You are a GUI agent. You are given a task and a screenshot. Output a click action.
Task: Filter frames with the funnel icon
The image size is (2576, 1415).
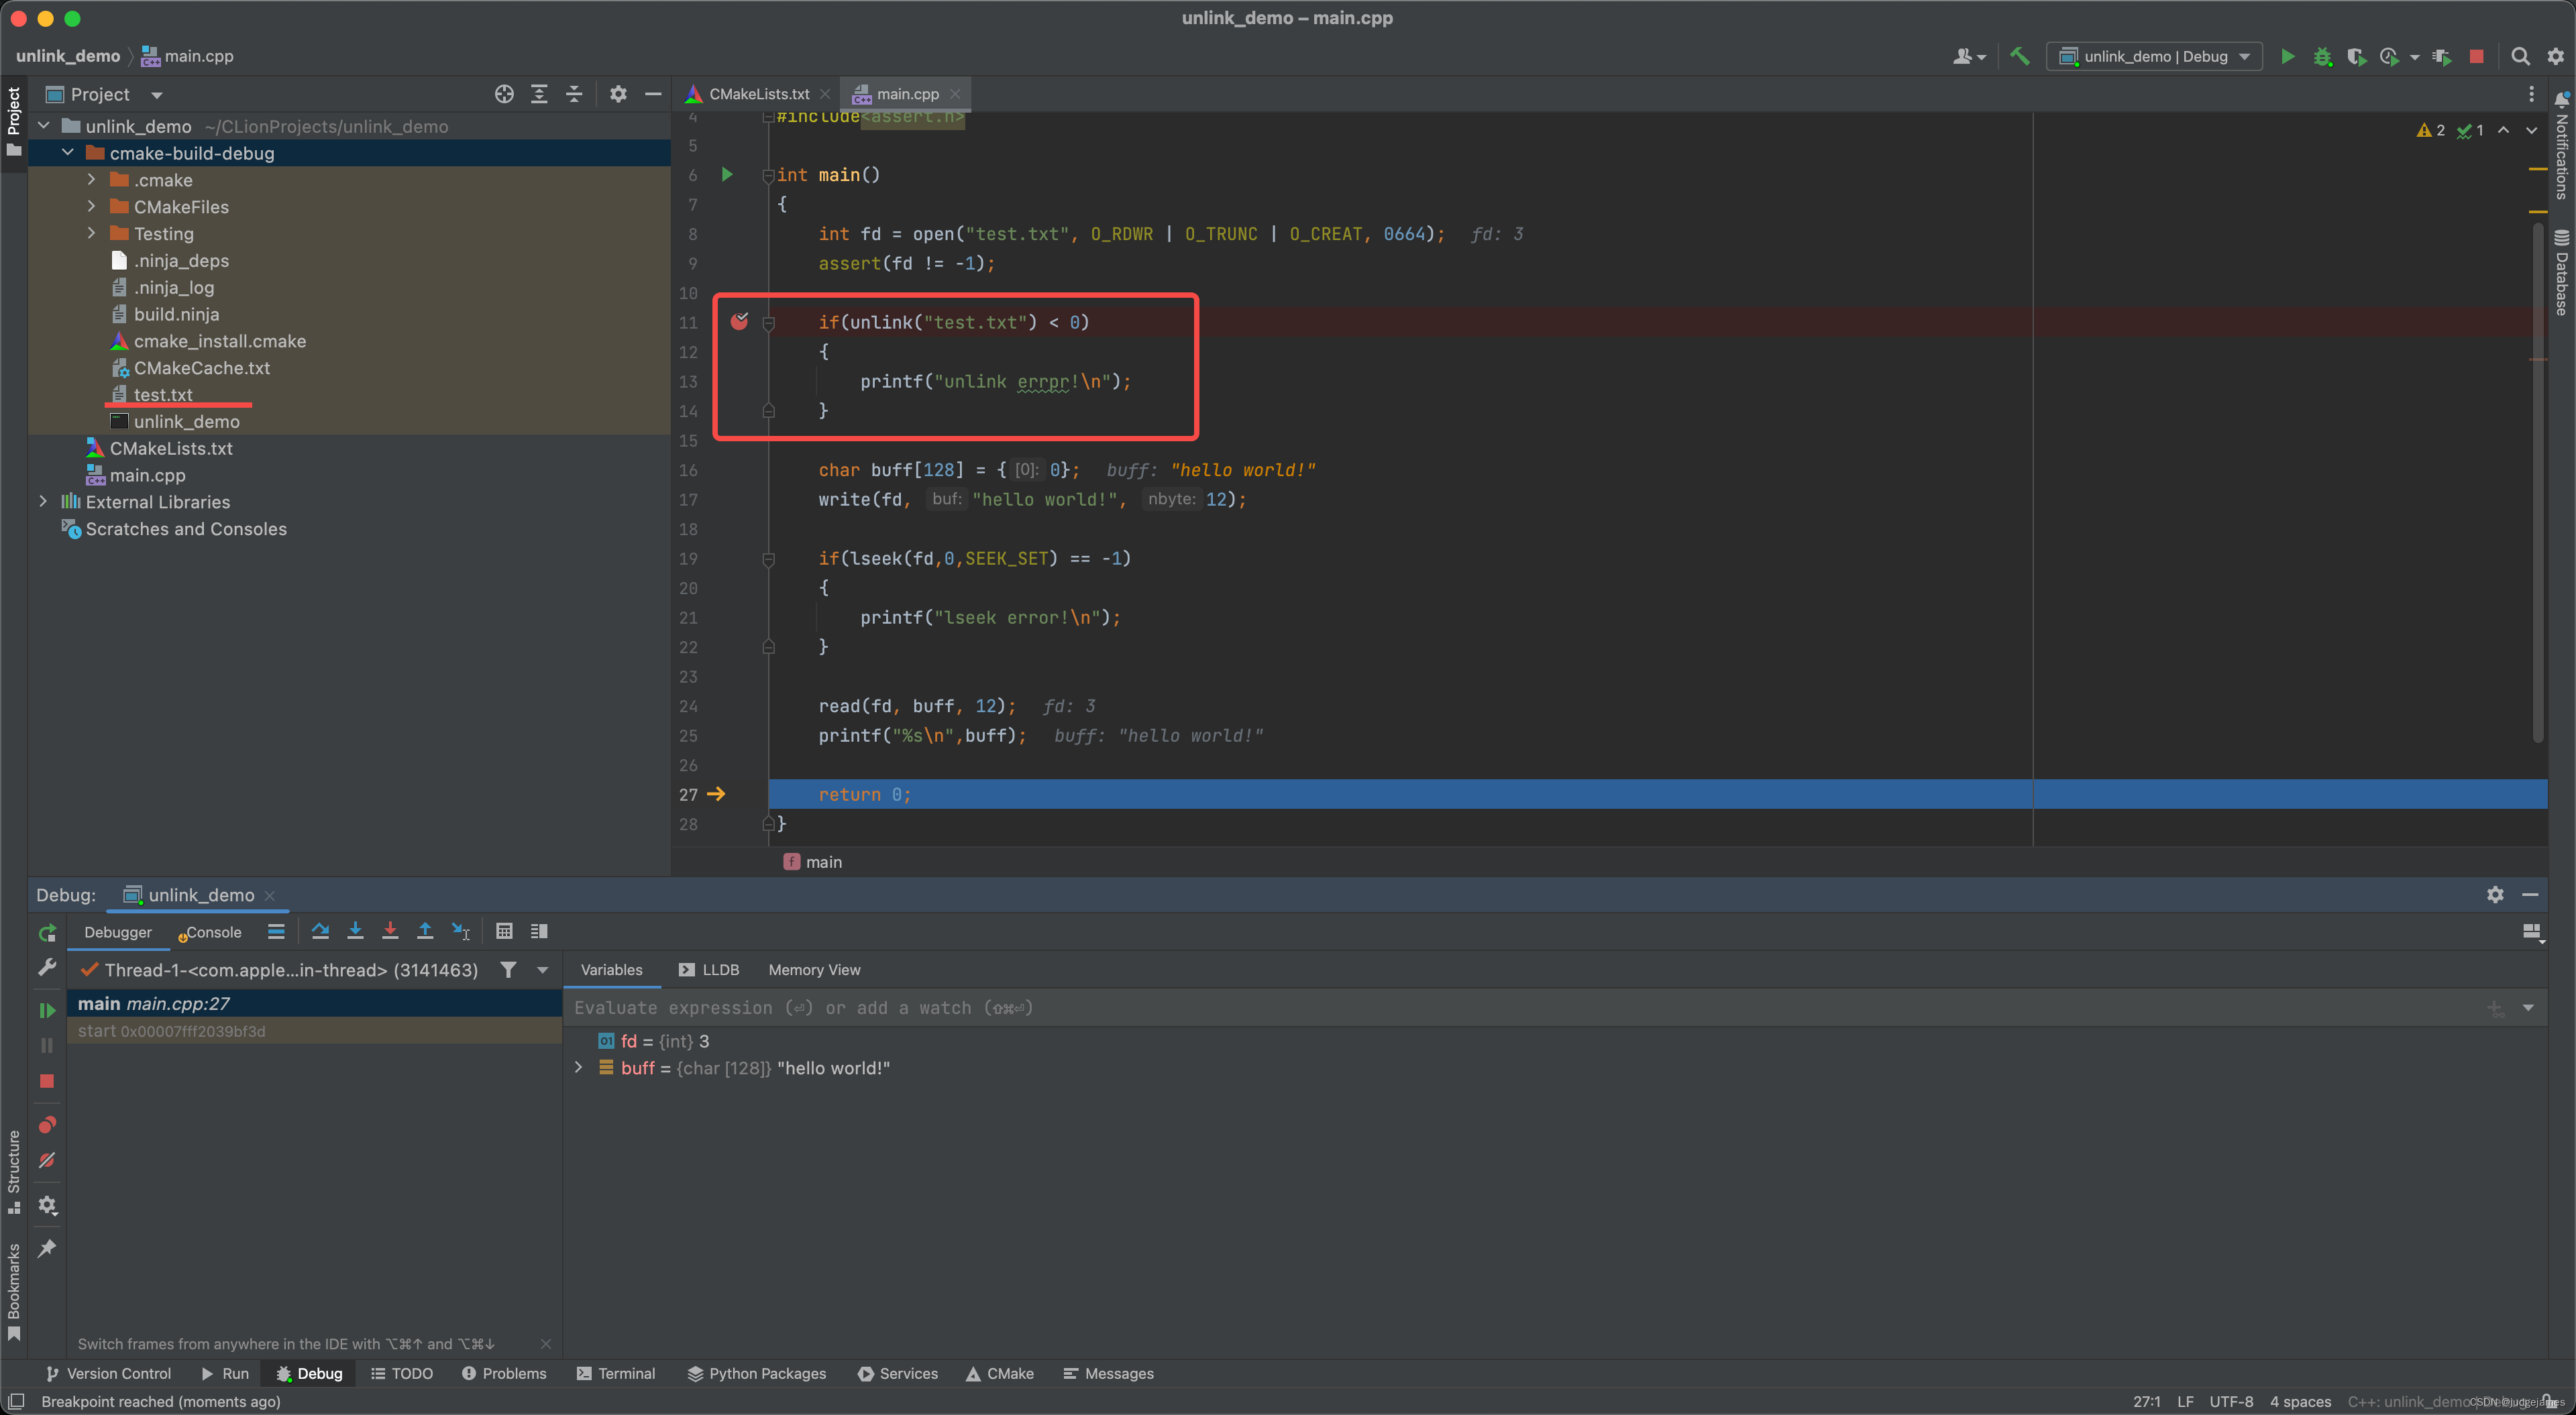[508, 969]
